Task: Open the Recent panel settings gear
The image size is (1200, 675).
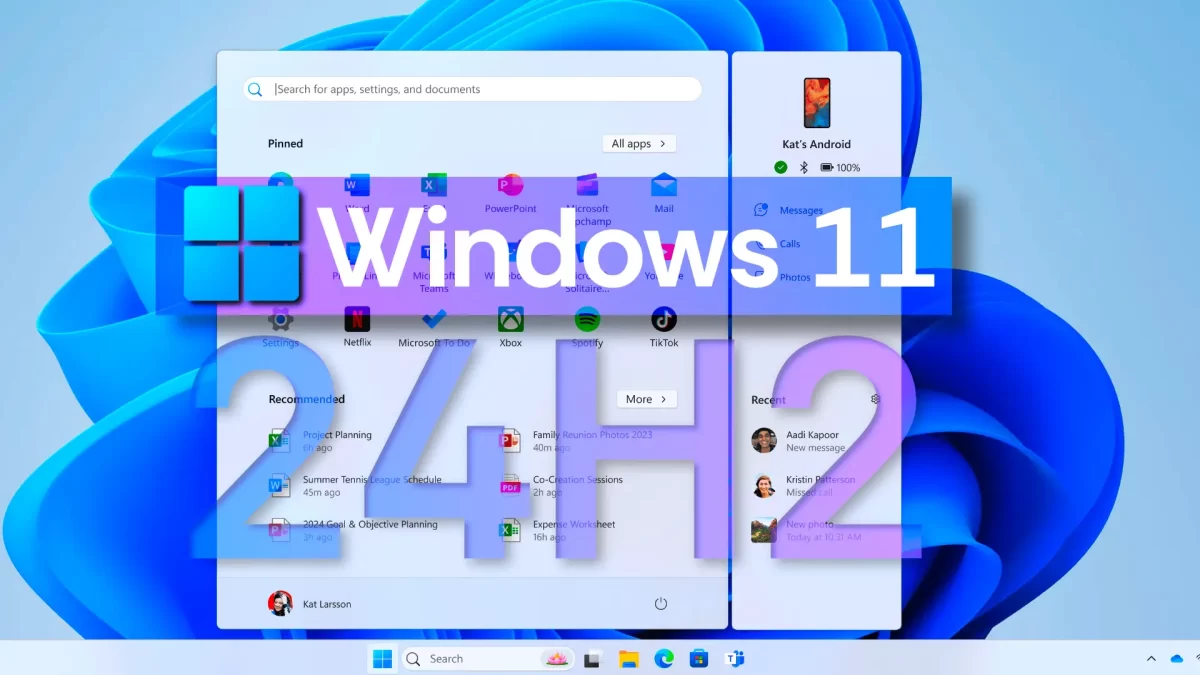Action: coord(874,399)
